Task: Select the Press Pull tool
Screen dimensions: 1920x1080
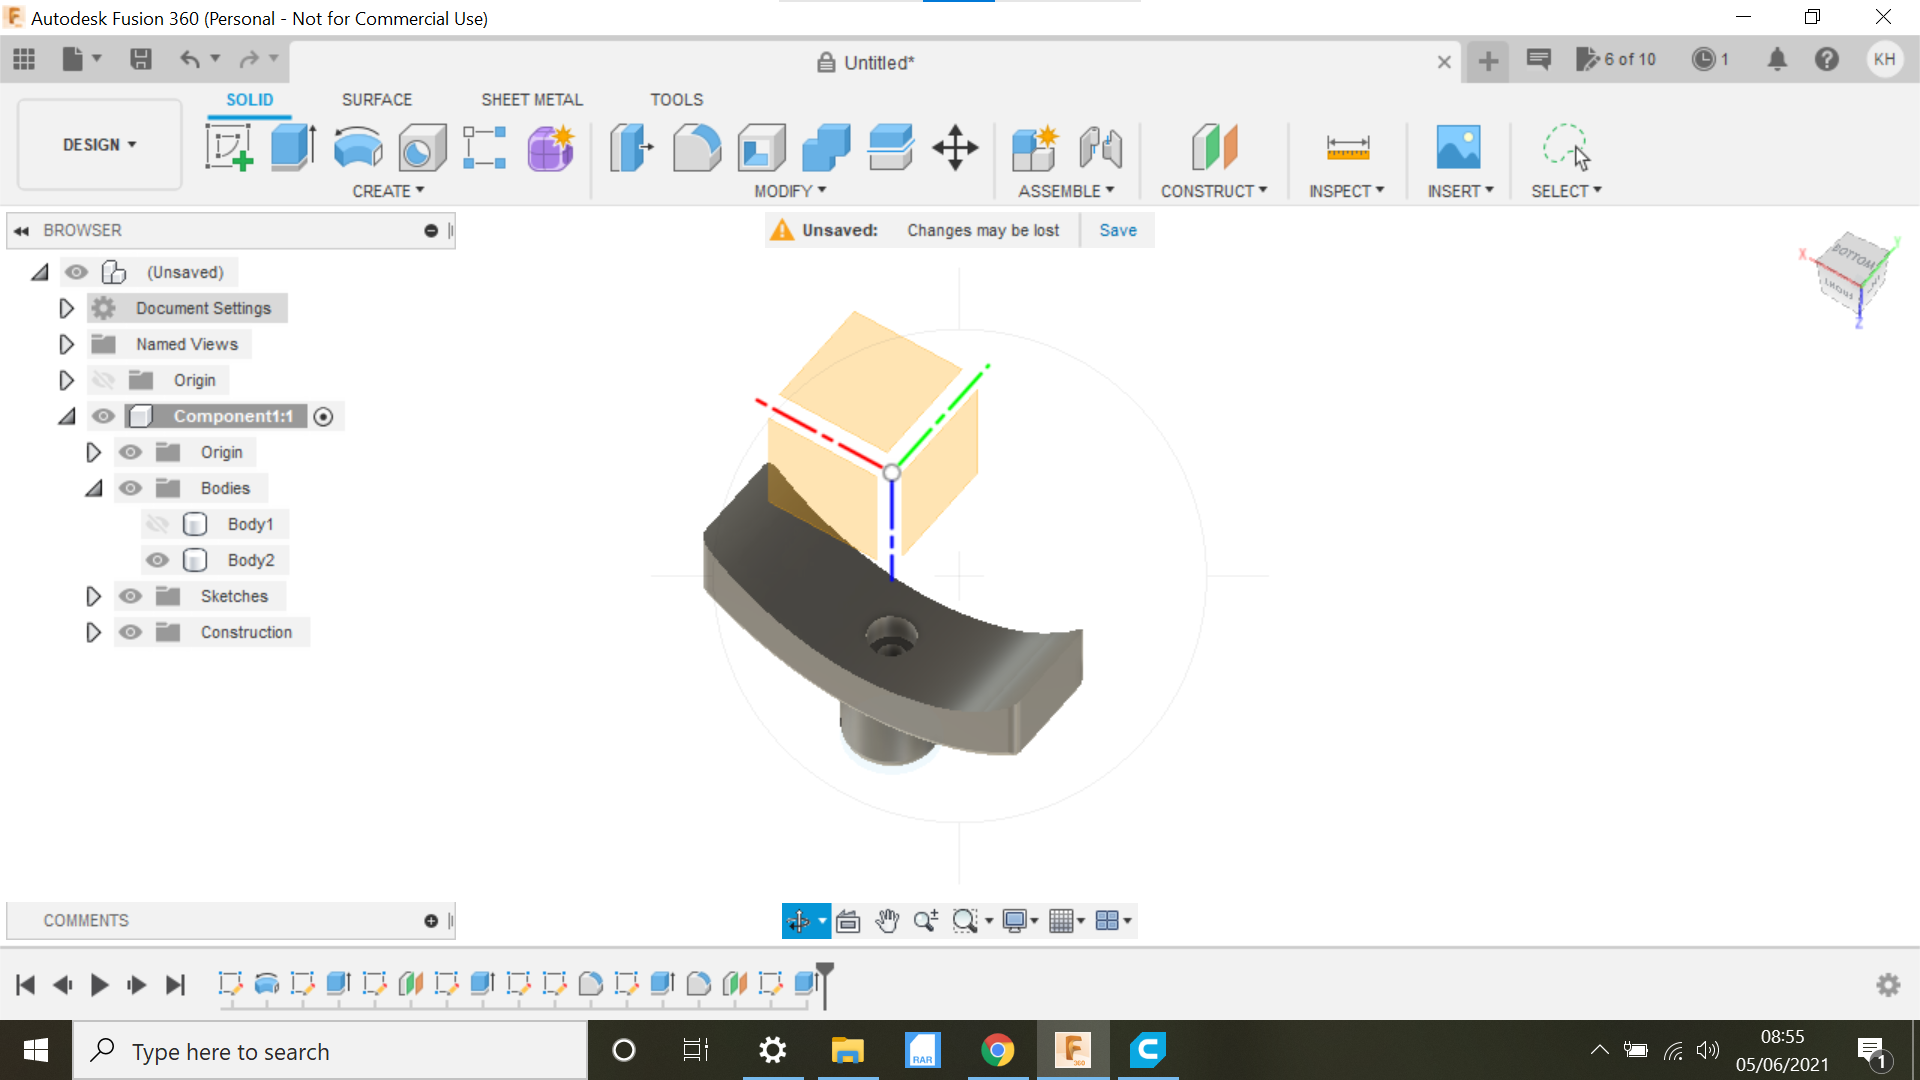Action: tap(629, 147)
